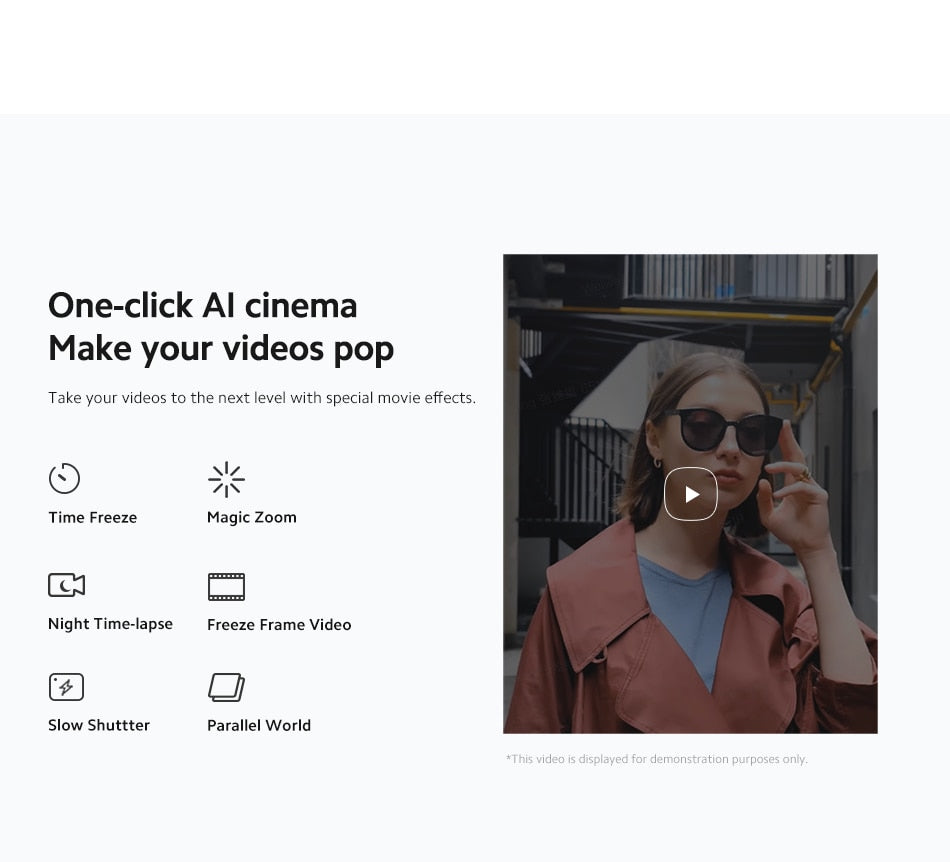This screenshot has height=862, width=950.
Task: Click the "Parallel World" text label
Action: point(258,725)
